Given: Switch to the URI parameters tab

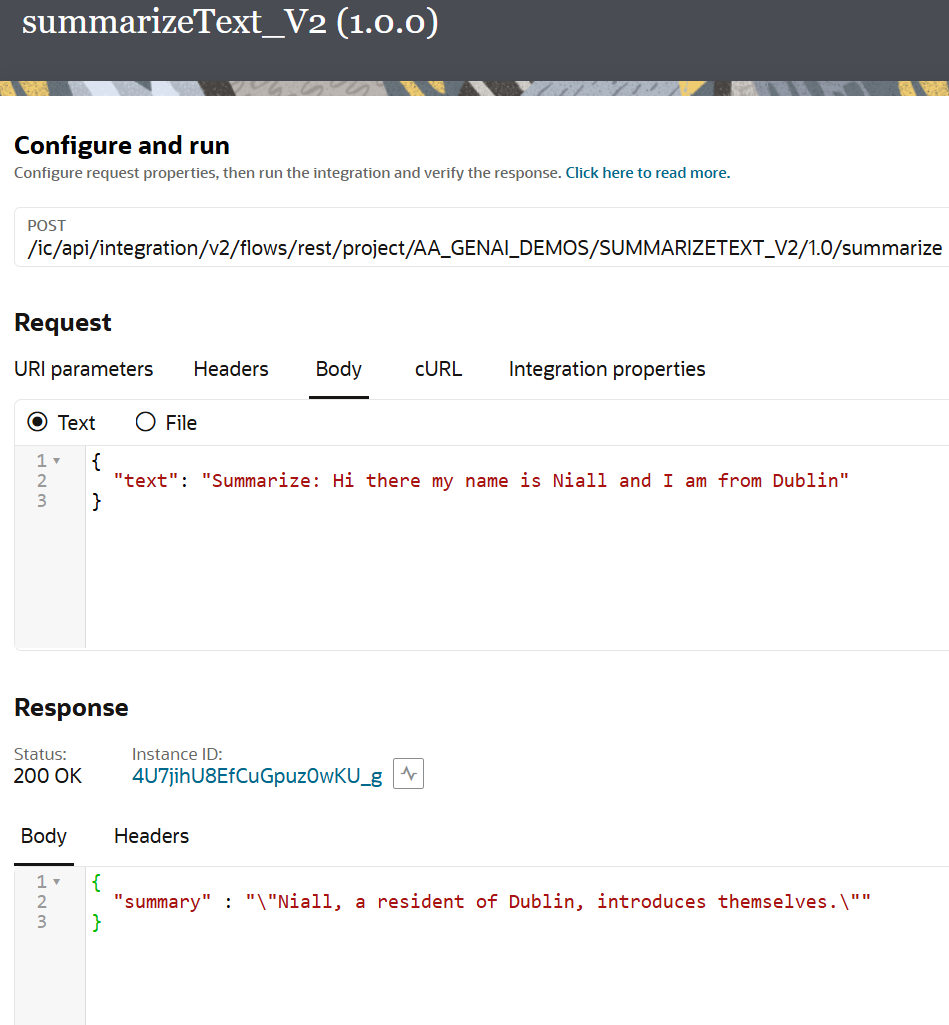Looking at the screenshot, I should (84, 369).
